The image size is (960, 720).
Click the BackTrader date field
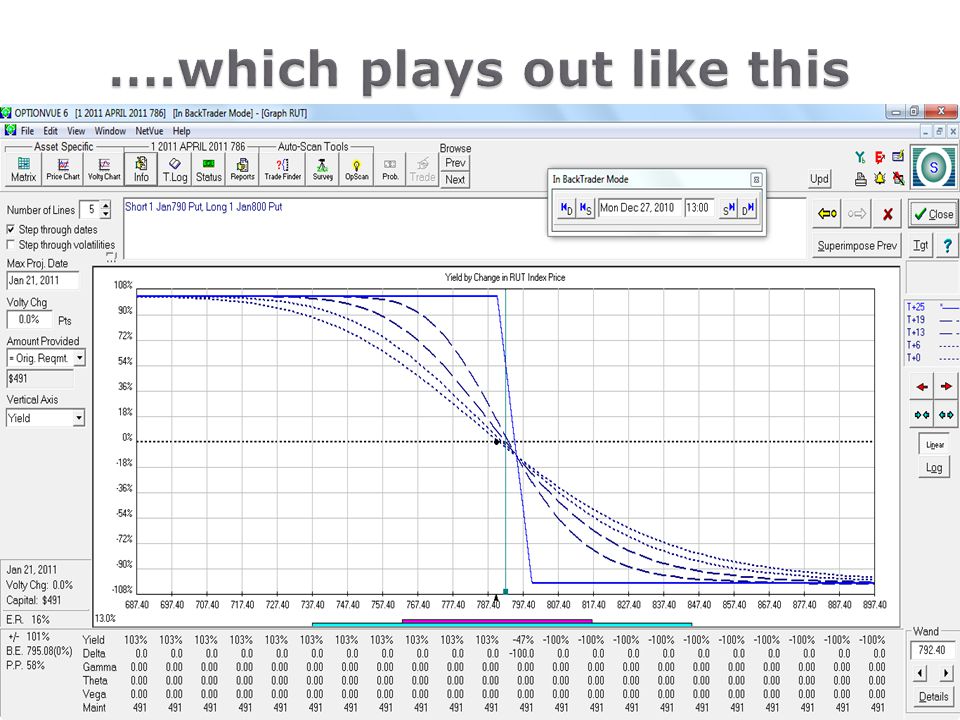coord(639,208)
